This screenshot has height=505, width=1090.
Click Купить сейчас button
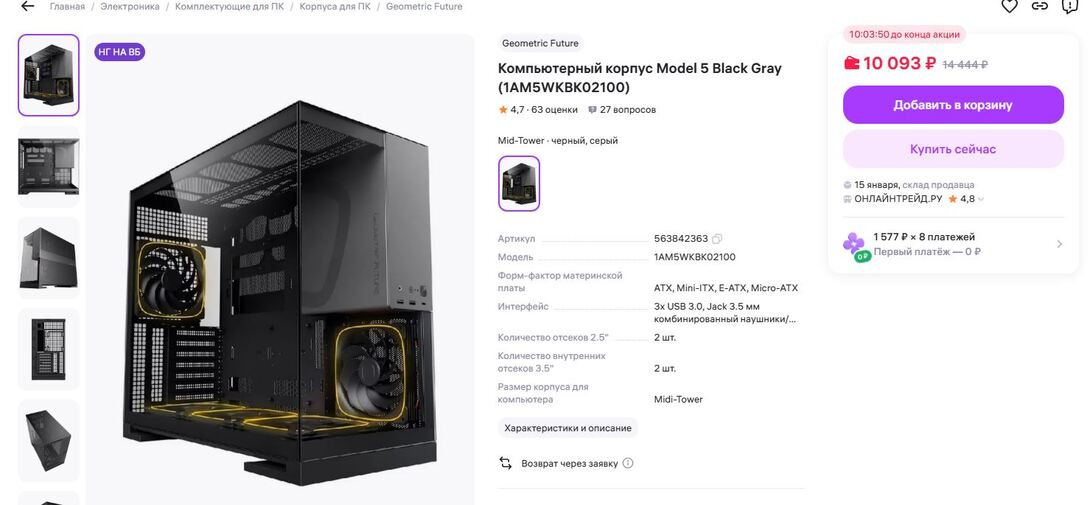(x=953, y=149)
